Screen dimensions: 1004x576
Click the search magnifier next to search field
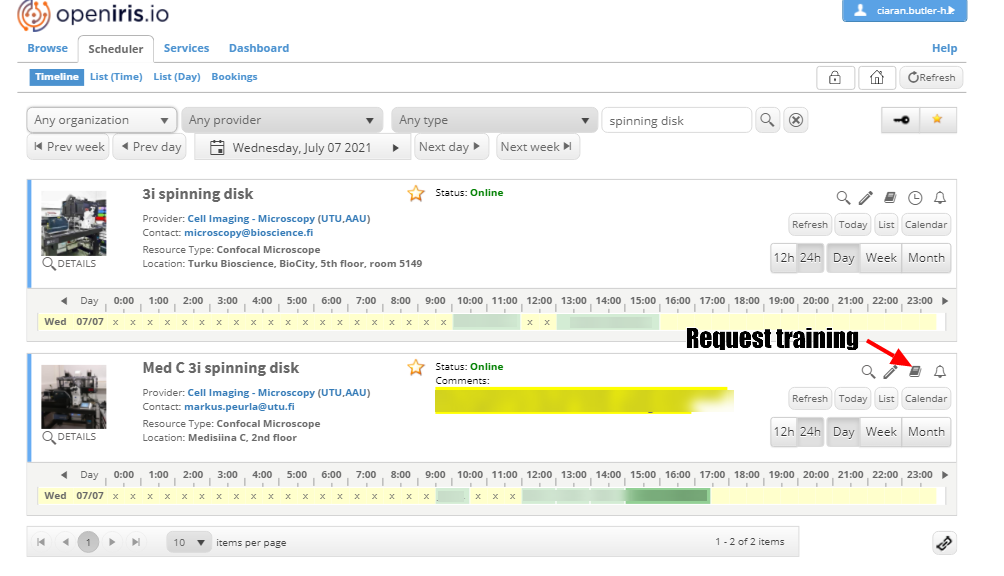[x=767, y=120]
